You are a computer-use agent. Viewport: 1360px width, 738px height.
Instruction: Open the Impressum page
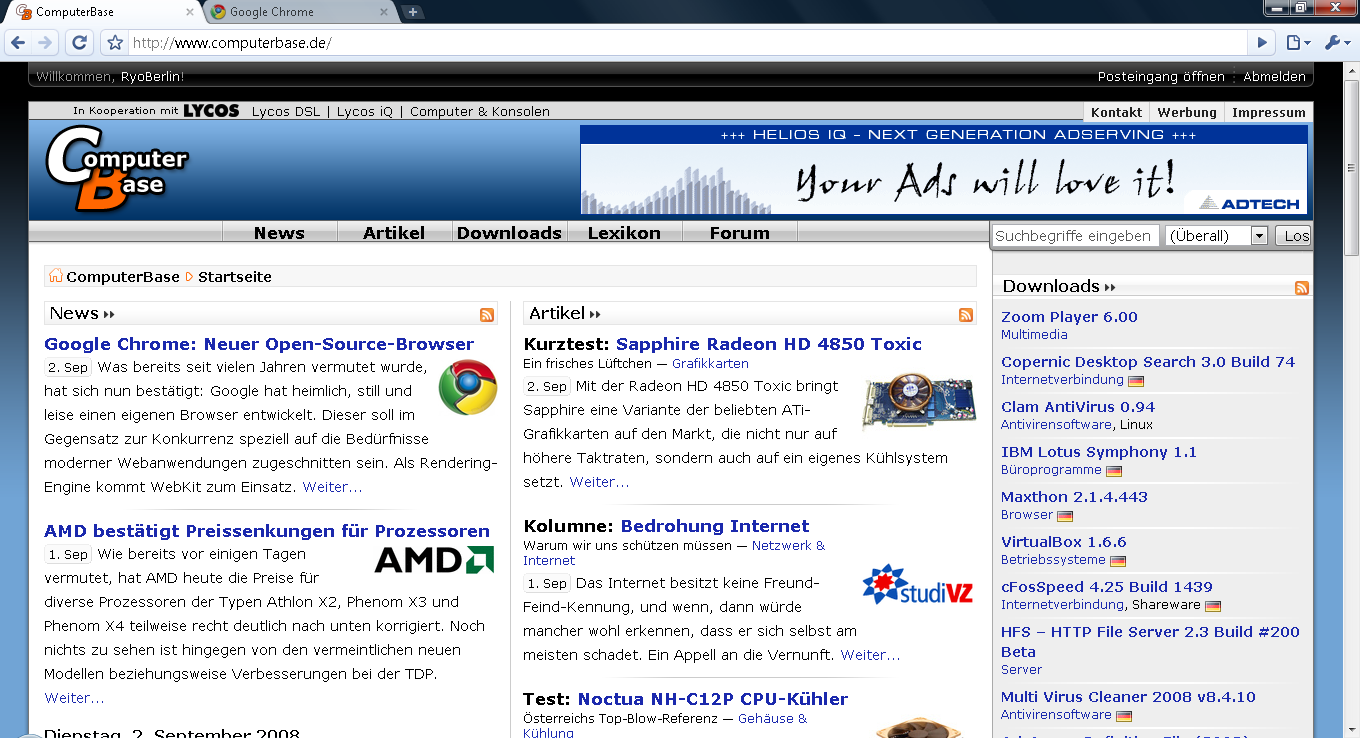click(x=1269, y=112)
